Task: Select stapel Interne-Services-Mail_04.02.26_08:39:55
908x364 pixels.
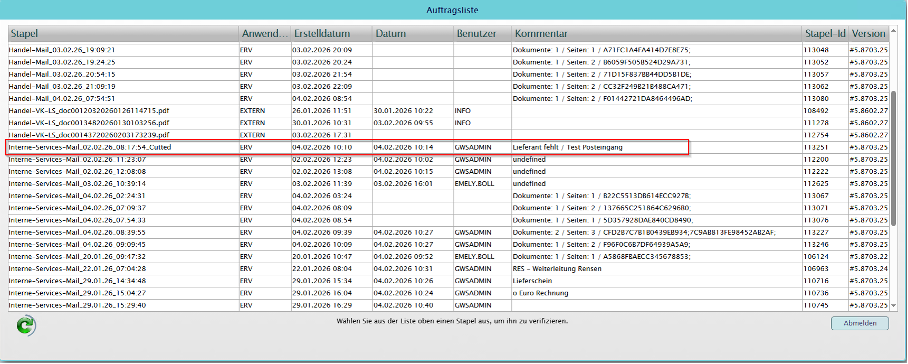Action: point(77,232)
